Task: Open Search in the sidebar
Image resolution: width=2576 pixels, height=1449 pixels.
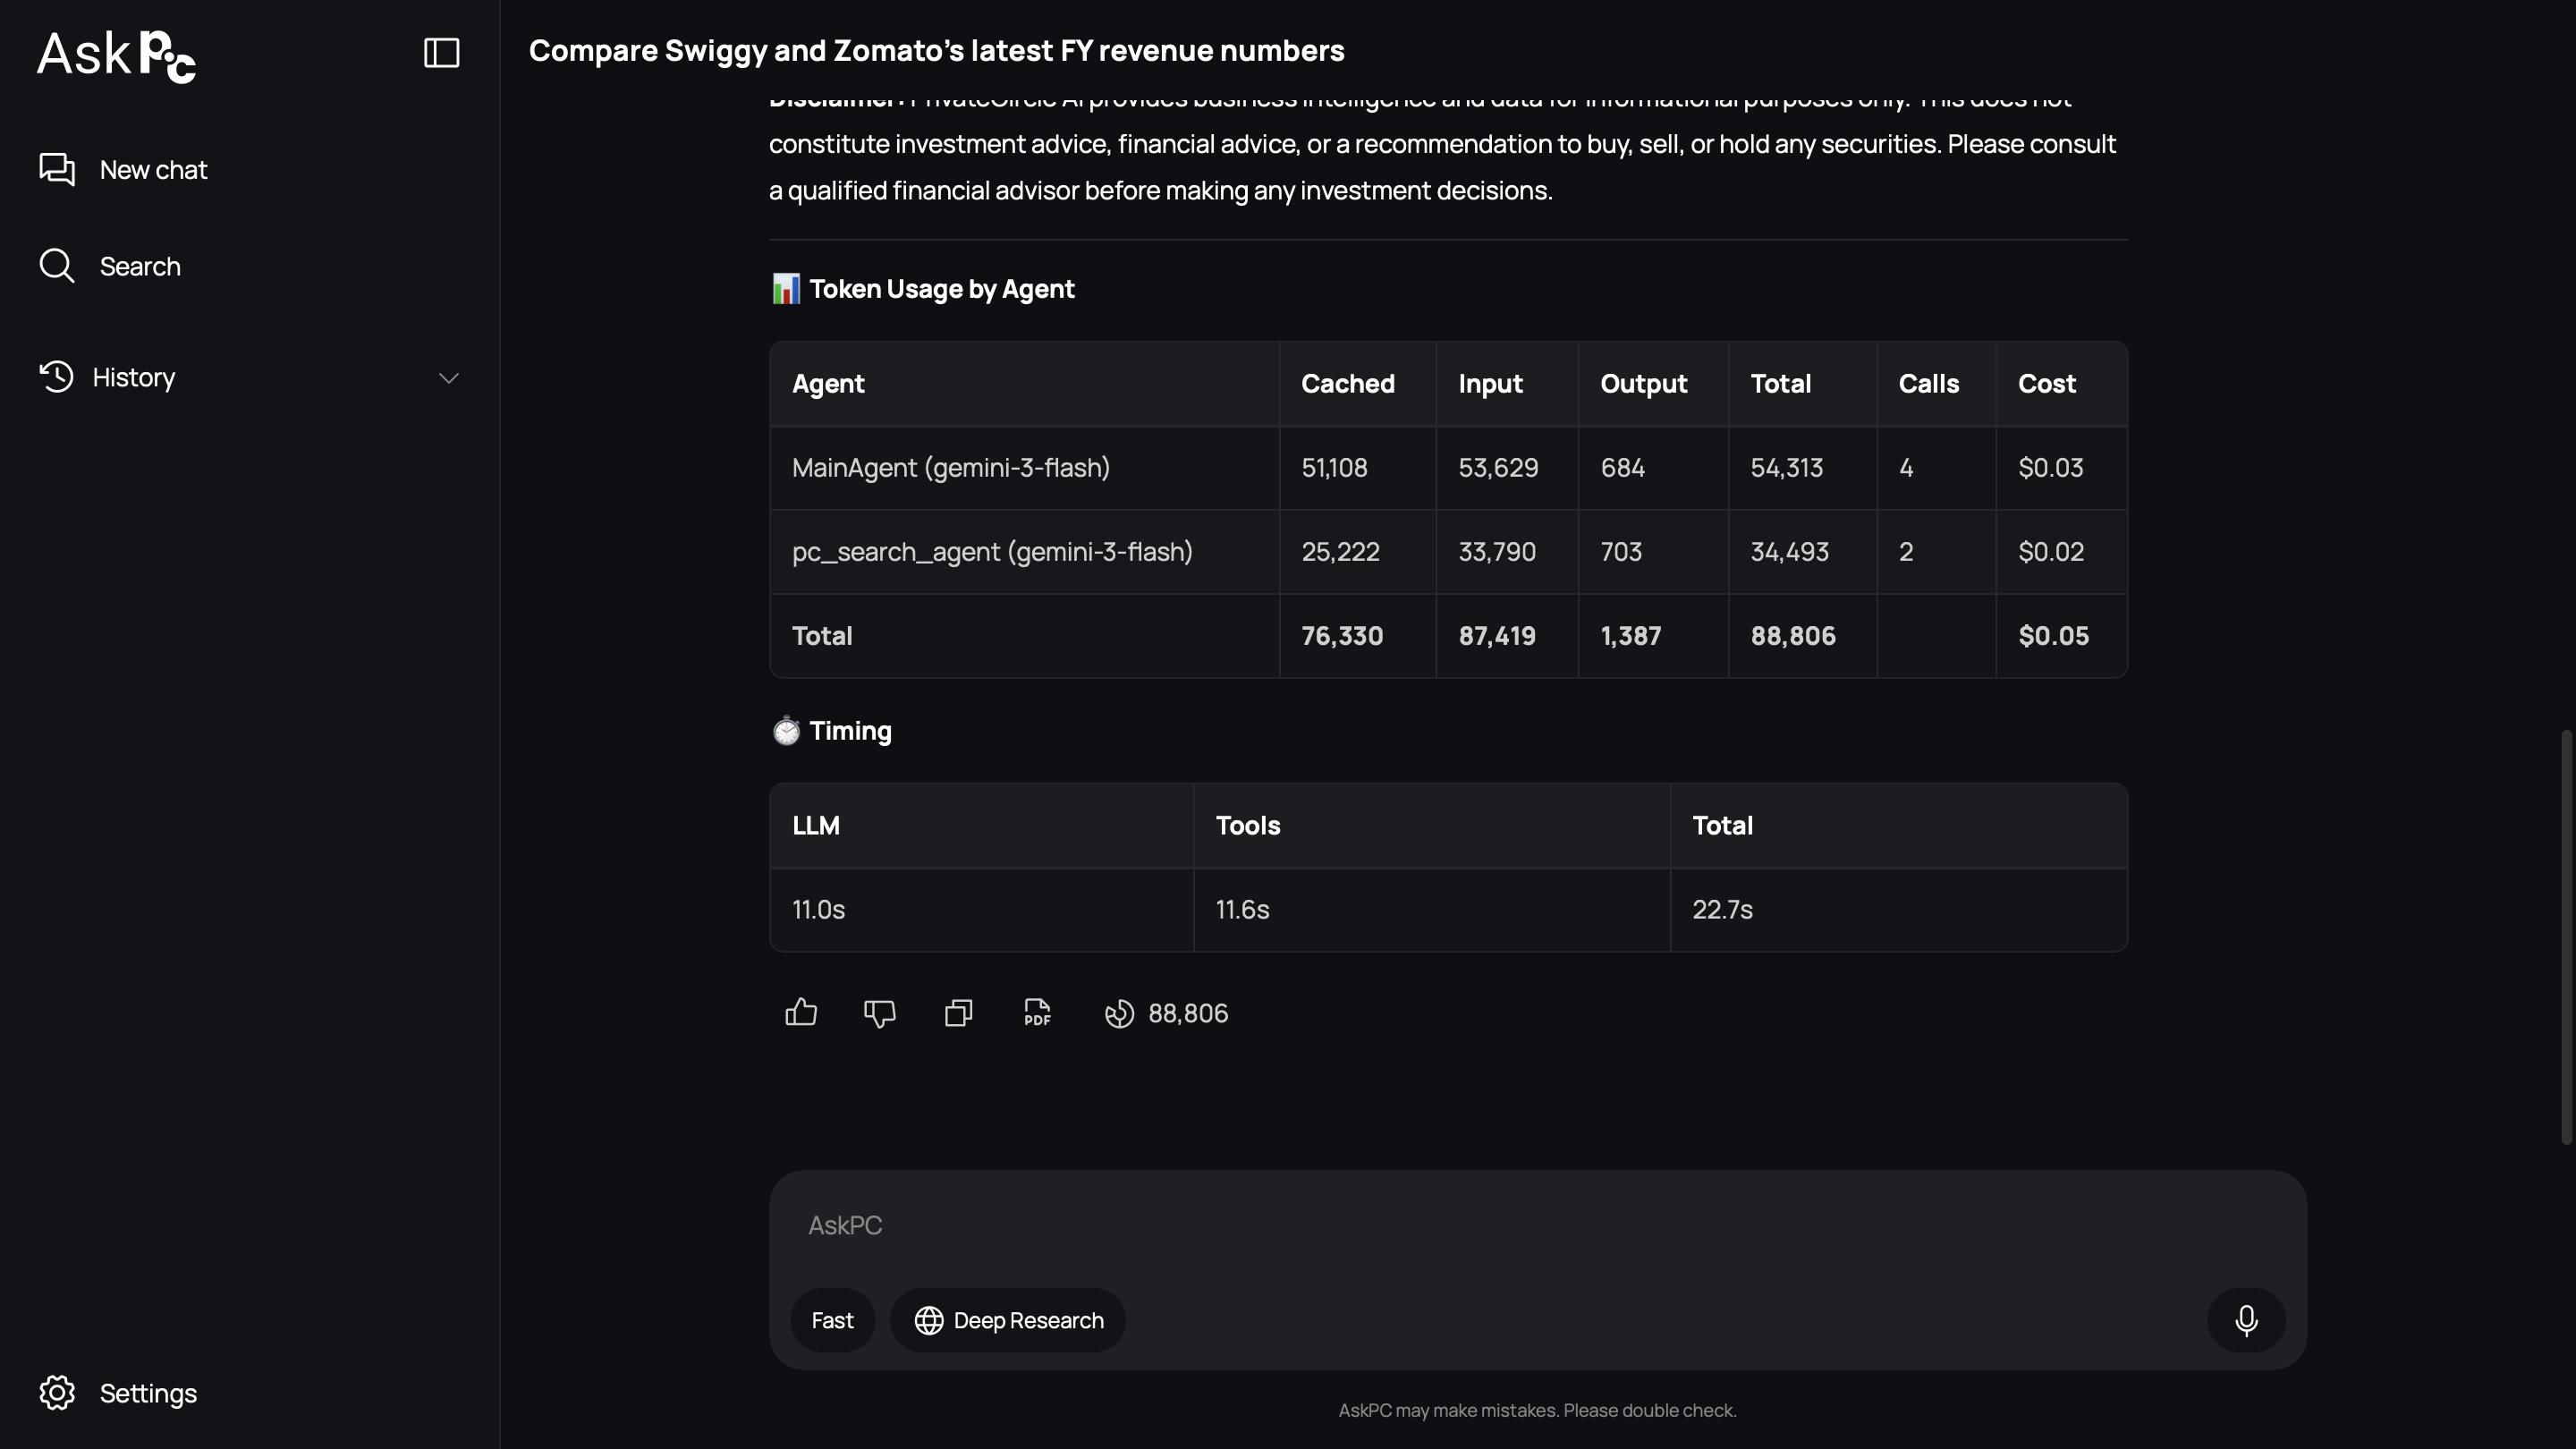Action: (110, 266)
